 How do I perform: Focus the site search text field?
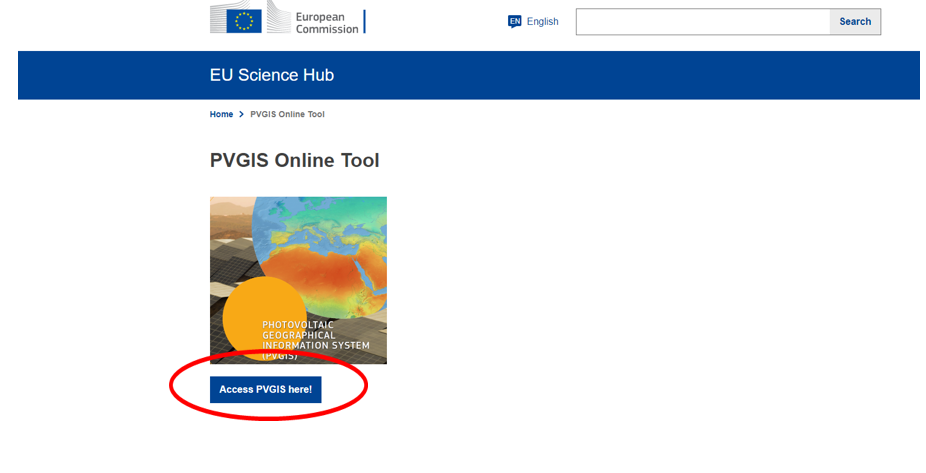[x=702, y=22]
